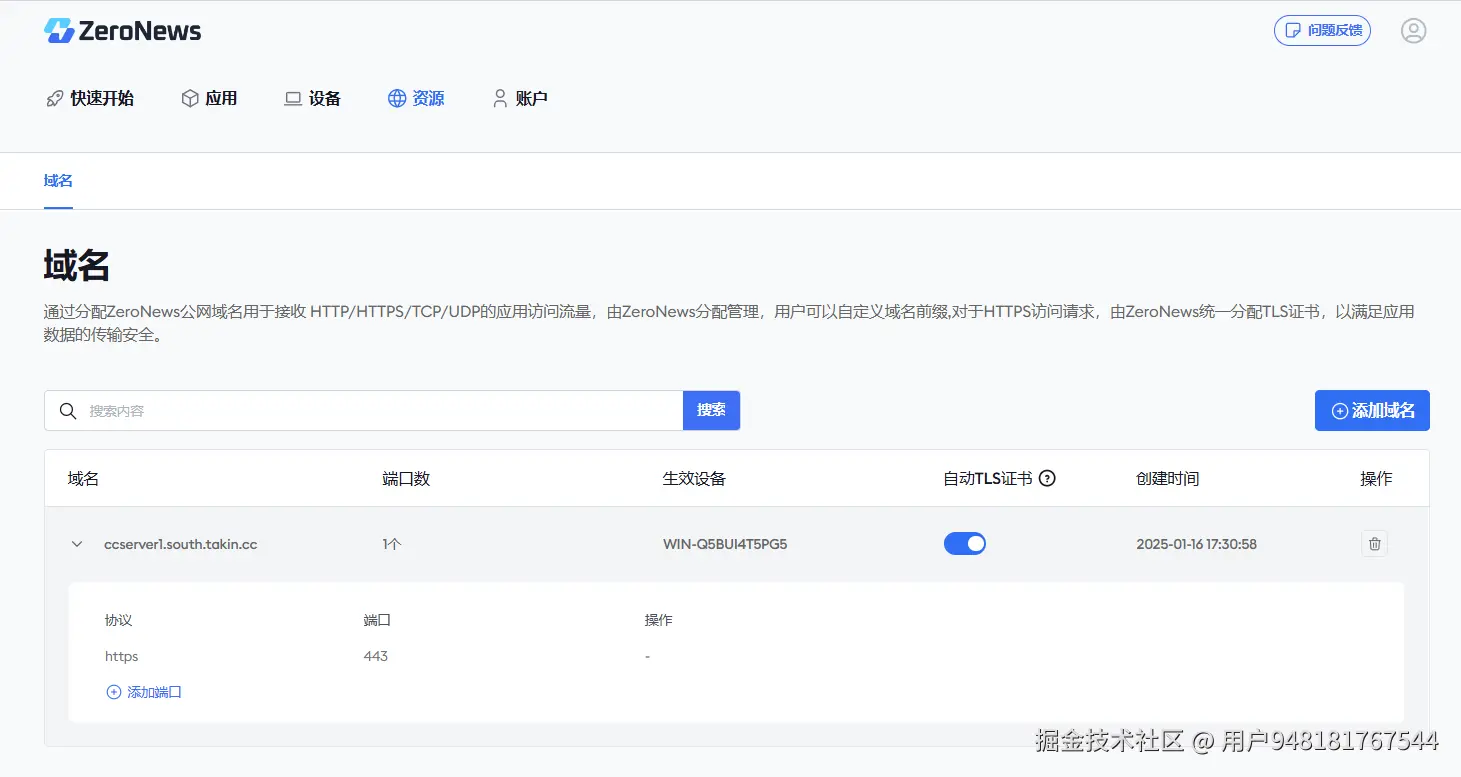Click the https protocol cell

pos(122,656)
